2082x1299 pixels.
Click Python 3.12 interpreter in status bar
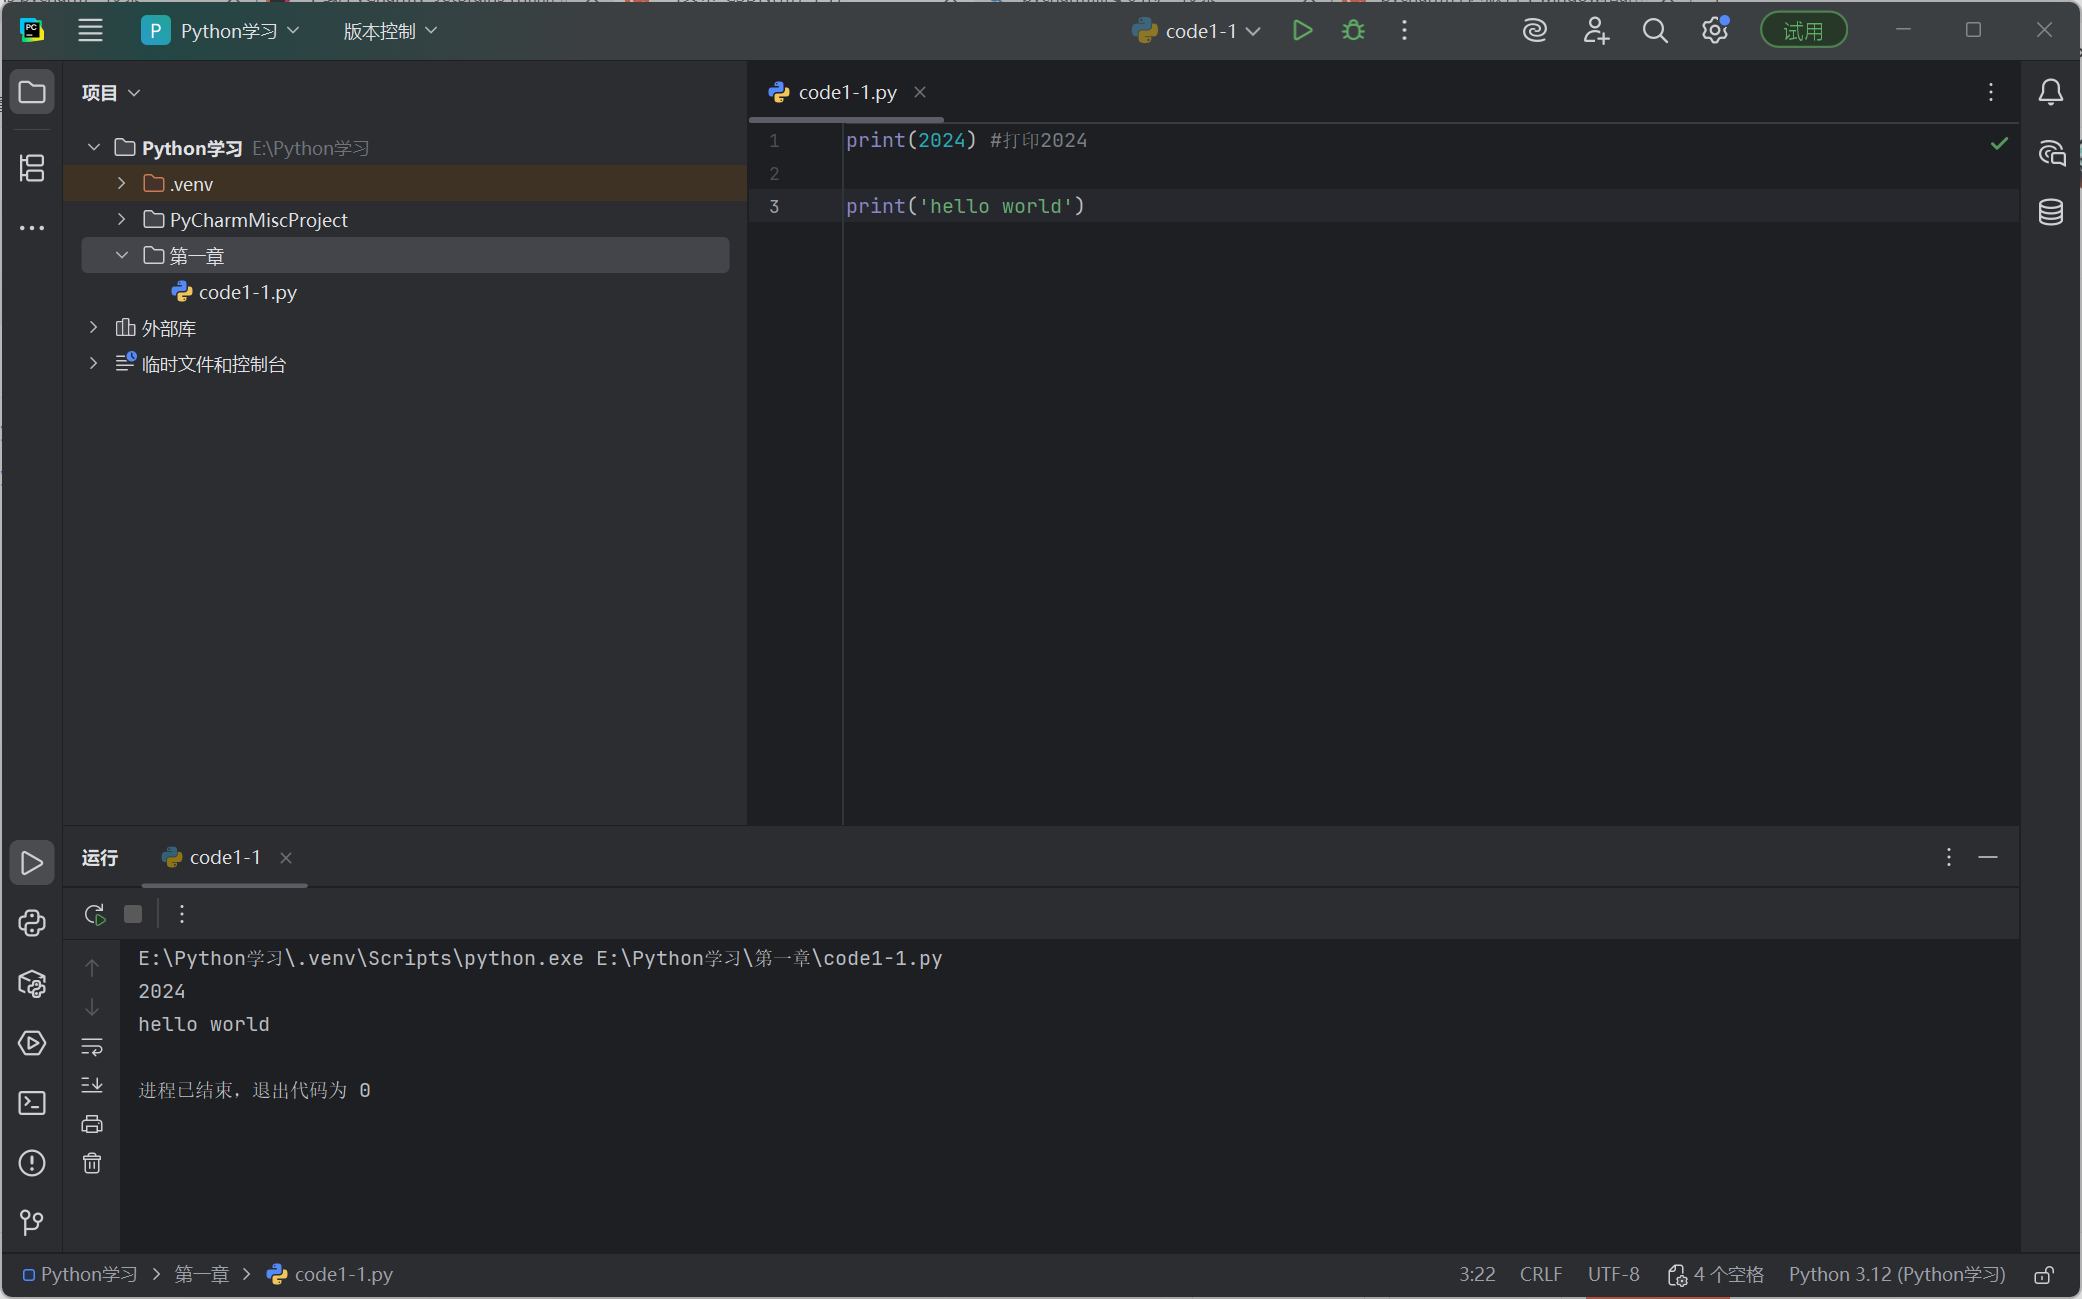(x=1896, y=1275)
